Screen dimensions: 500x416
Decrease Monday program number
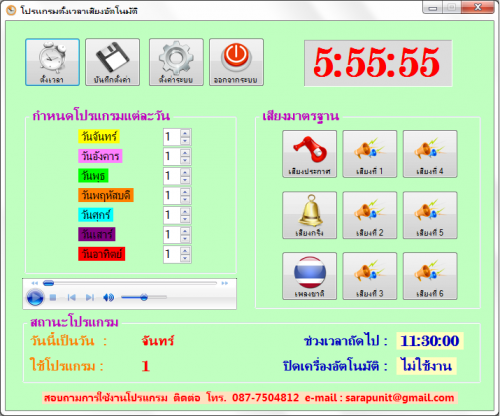coord(185,141)
